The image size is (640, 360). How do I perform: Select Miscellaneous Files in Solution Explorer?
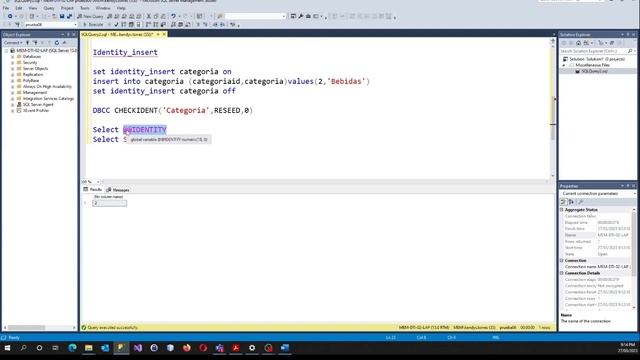[592, 65]
